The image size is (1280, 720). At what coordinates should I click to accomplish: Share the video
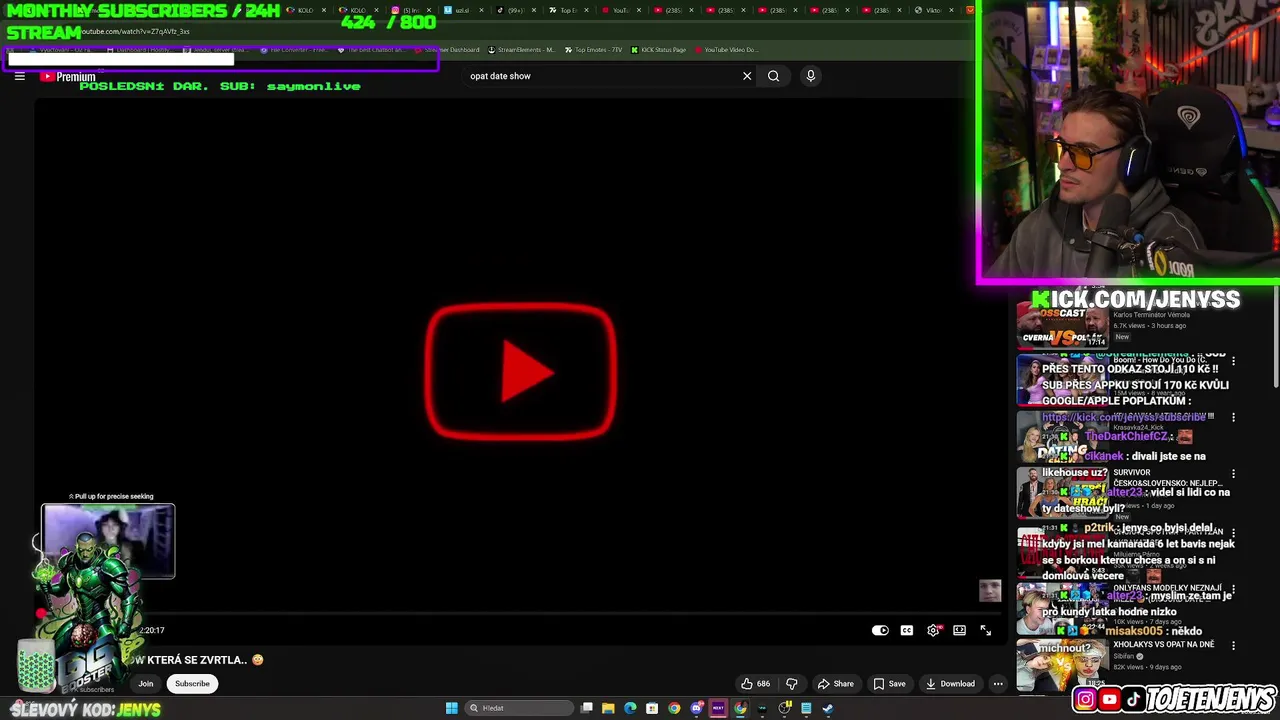[x=836, y=684]
